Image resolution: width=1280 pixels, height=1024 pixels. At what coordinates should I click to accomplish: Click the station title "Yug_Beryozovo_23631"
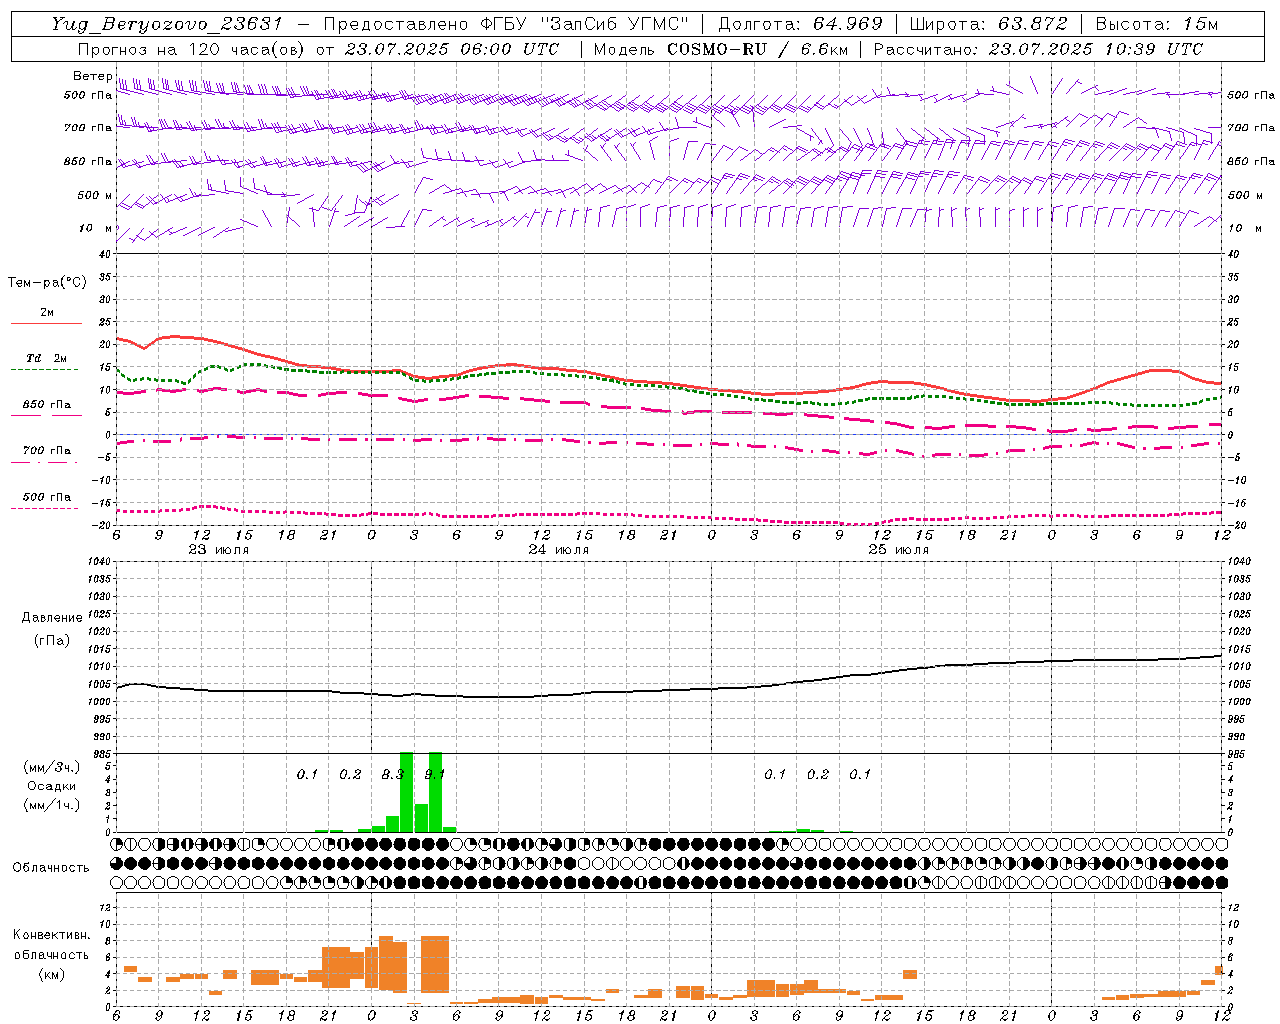coord(167,24)
